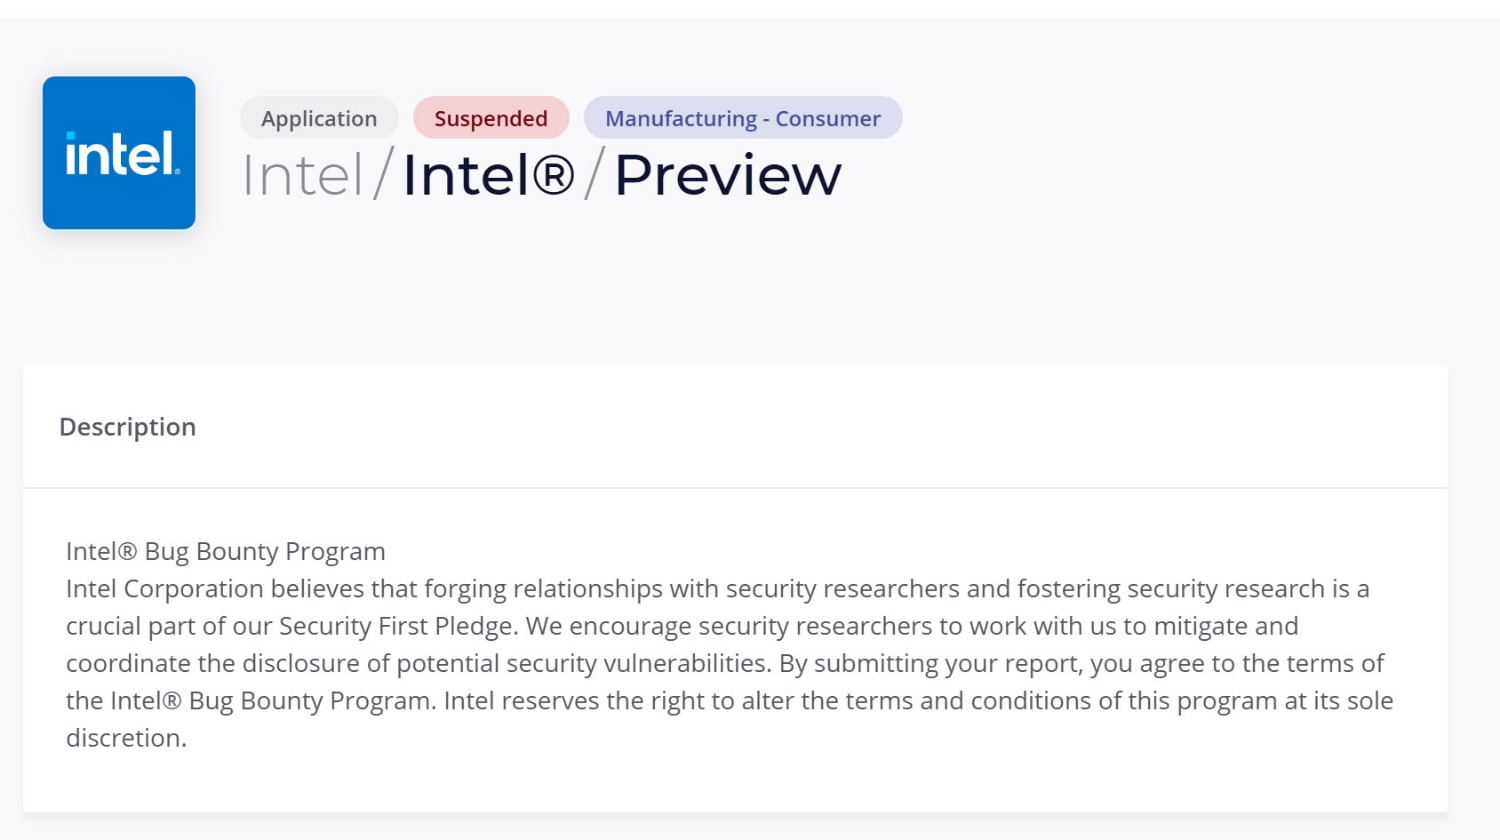1500x840 pixels.
Task: Open the Intel breadcrumb link
Action: pyautogui.click(x=303, y=175)
